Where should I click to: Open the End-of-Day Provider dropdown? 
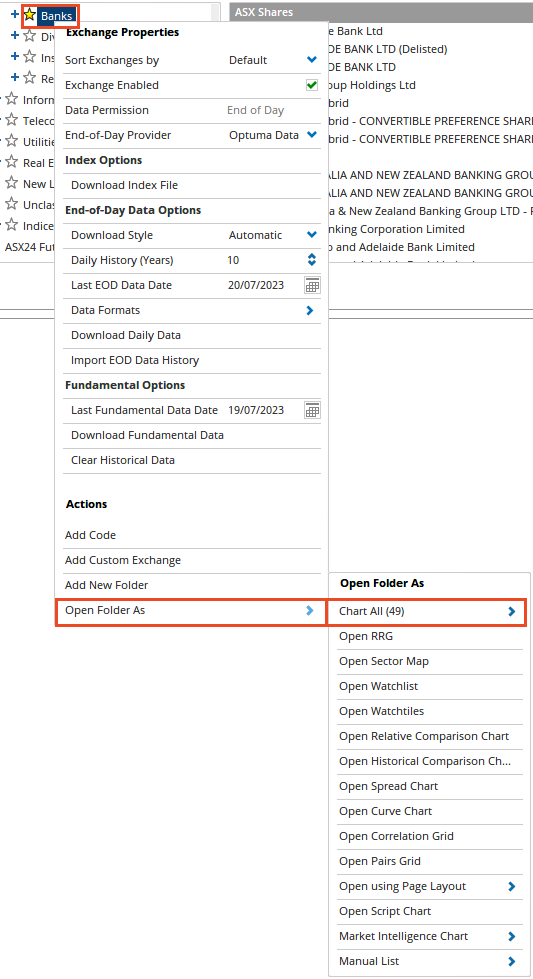pyautogui.click(x=312, y=135)
